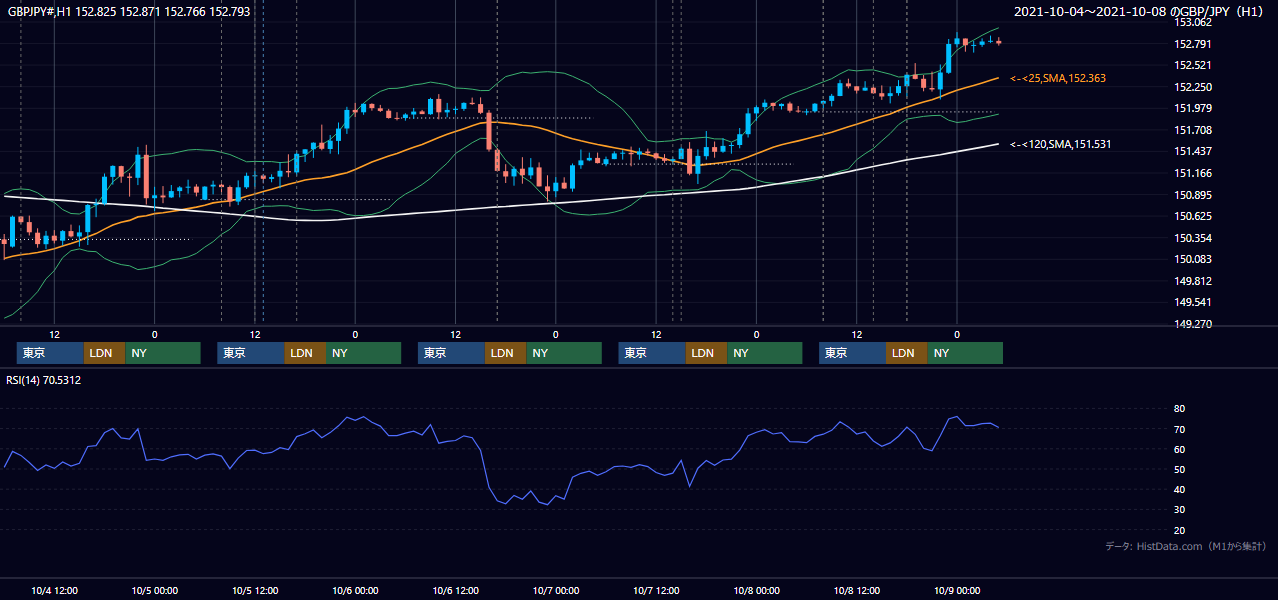1278x600 pixels.
Task: Select the 10/9 00:00 time axis marker
Action: (x=957, y=590)
